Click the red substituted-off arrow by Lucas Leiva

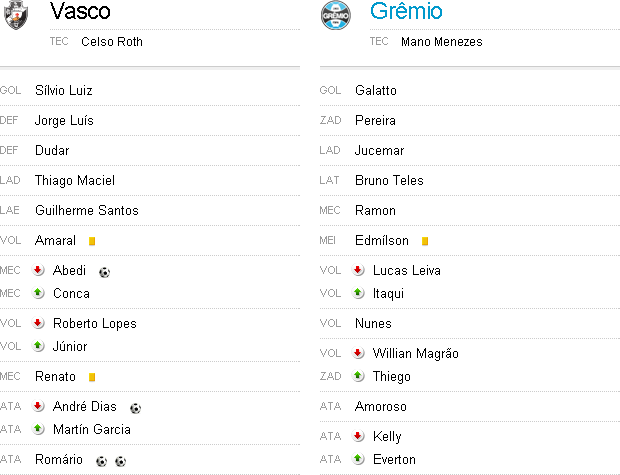pos(358,270)
